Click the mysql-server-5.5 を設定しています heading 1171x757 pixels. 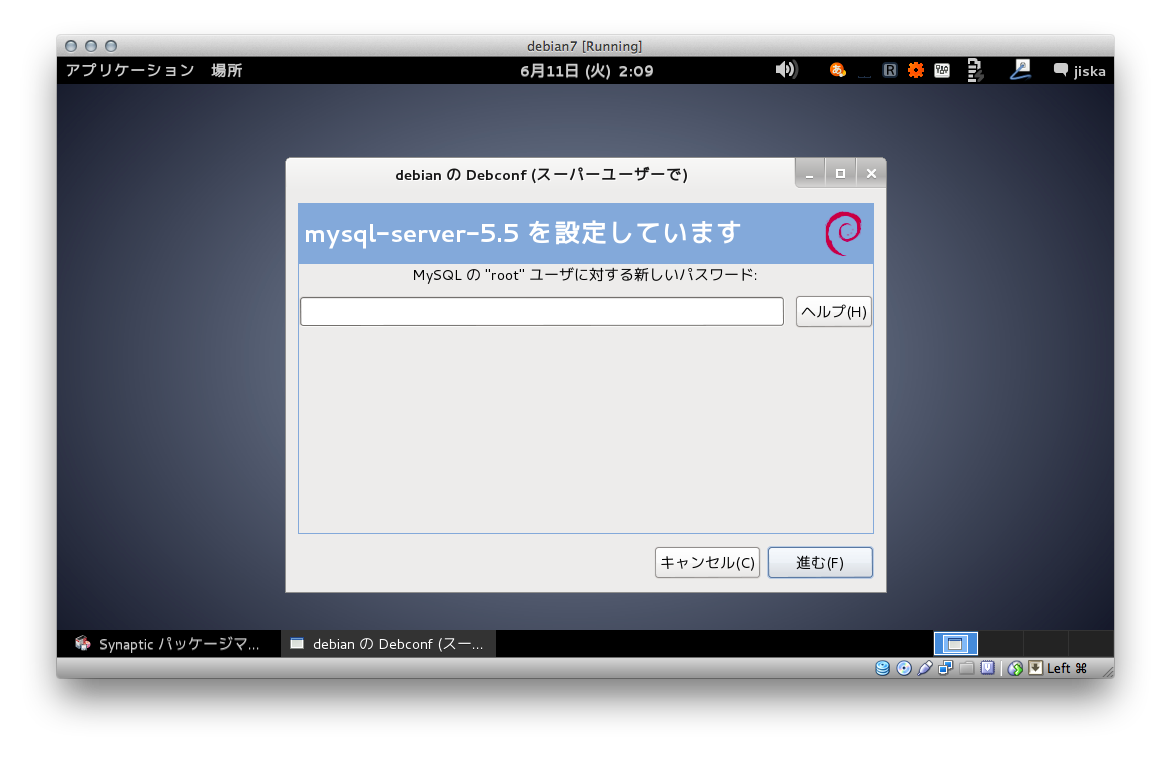(523, 233)
